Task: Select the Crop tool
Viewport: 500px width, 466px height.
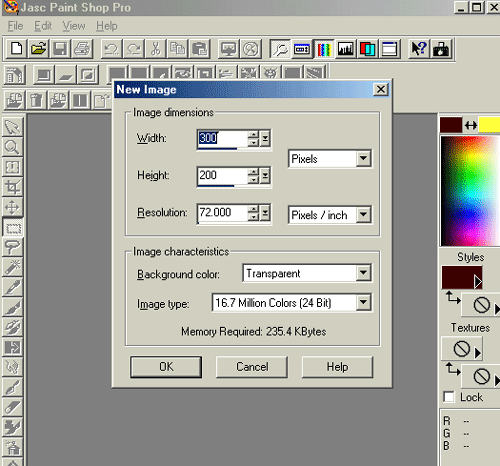Action: point(12,187)
